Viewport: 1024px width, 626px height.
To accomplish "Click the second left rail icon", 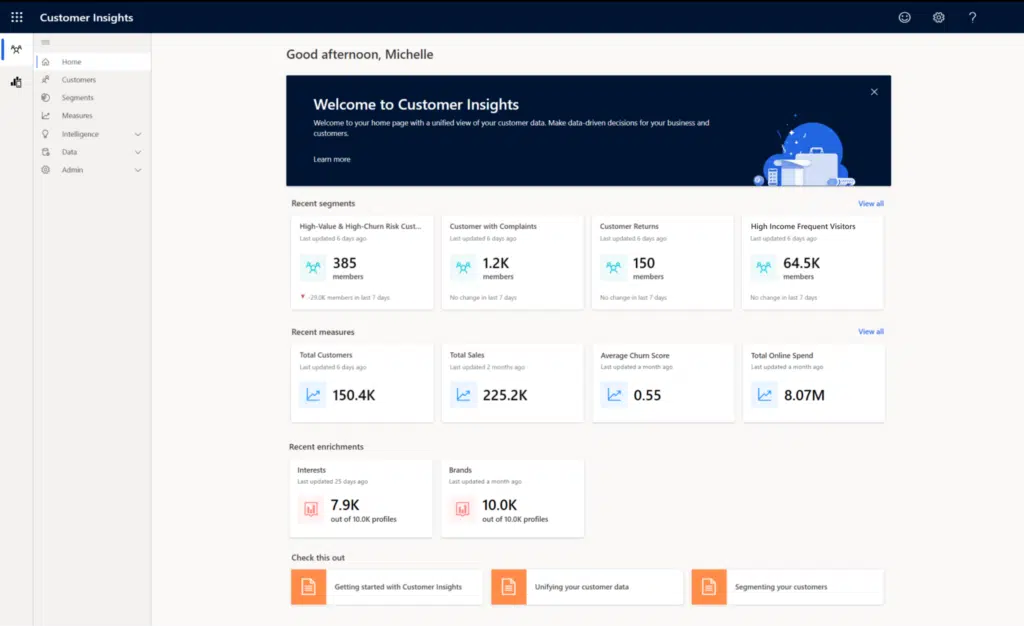I will (16, 82).
